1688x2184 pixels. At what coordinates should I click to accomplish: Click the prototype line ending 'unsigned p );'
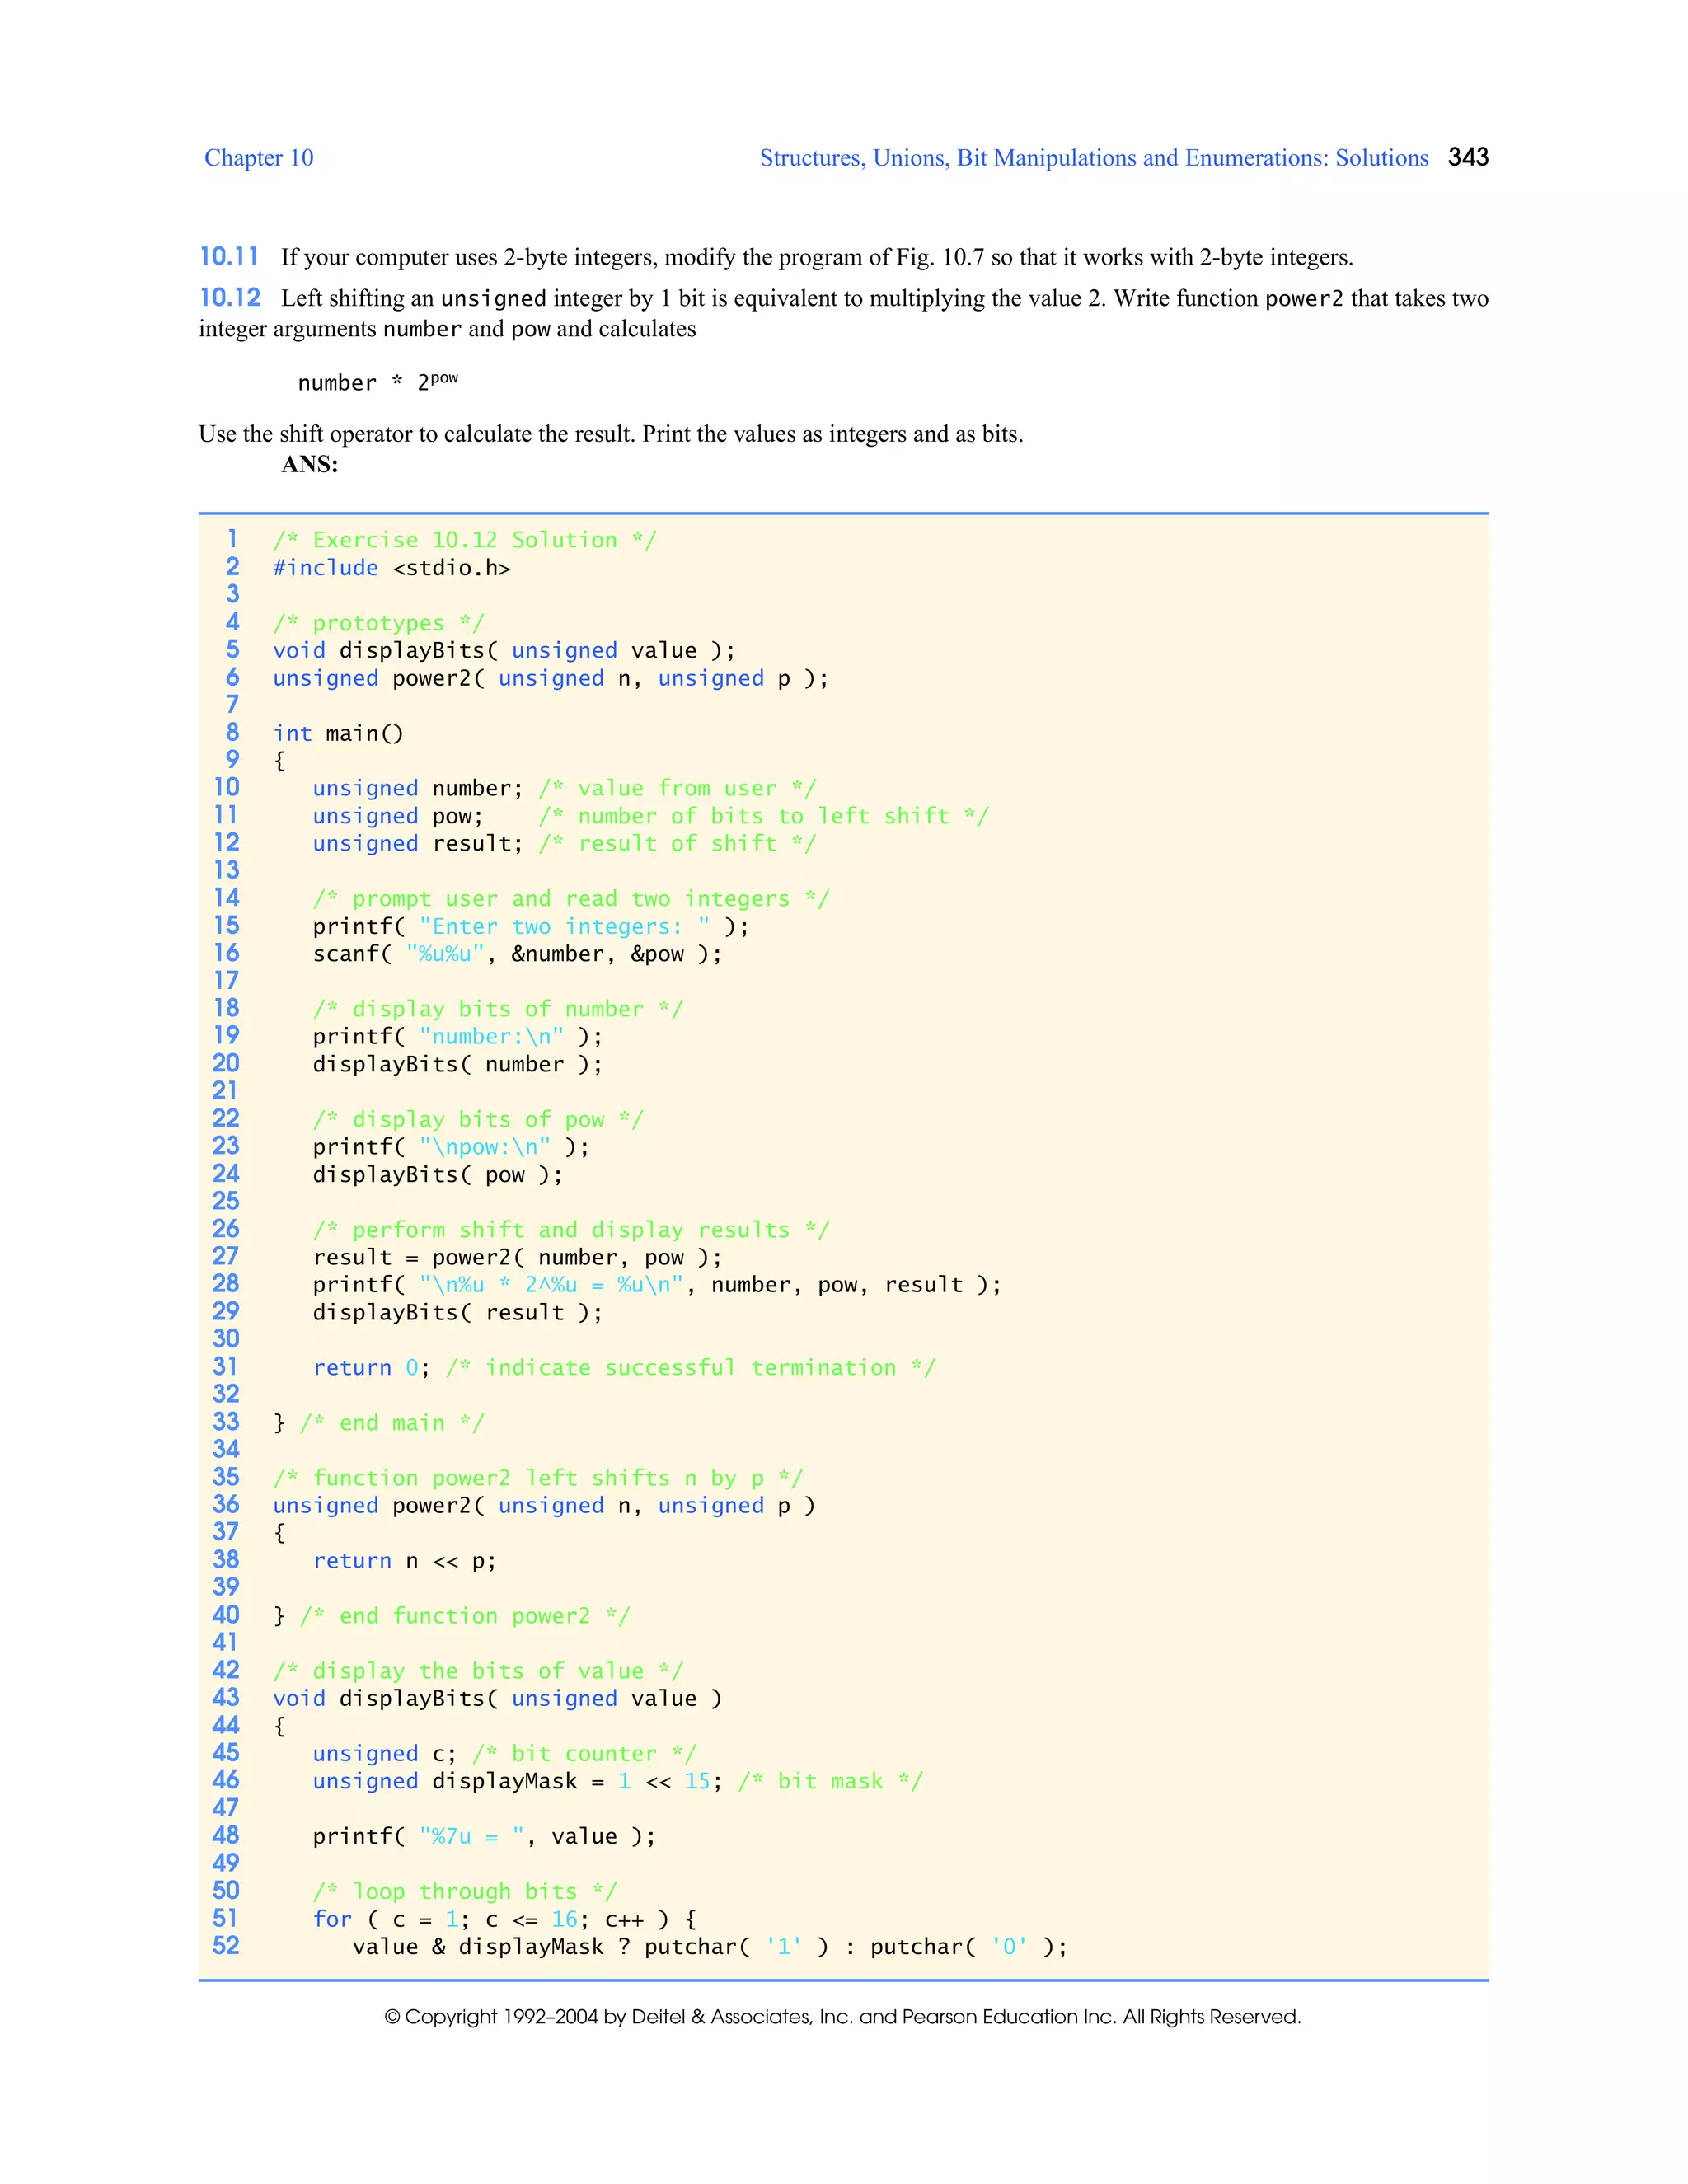551,679
